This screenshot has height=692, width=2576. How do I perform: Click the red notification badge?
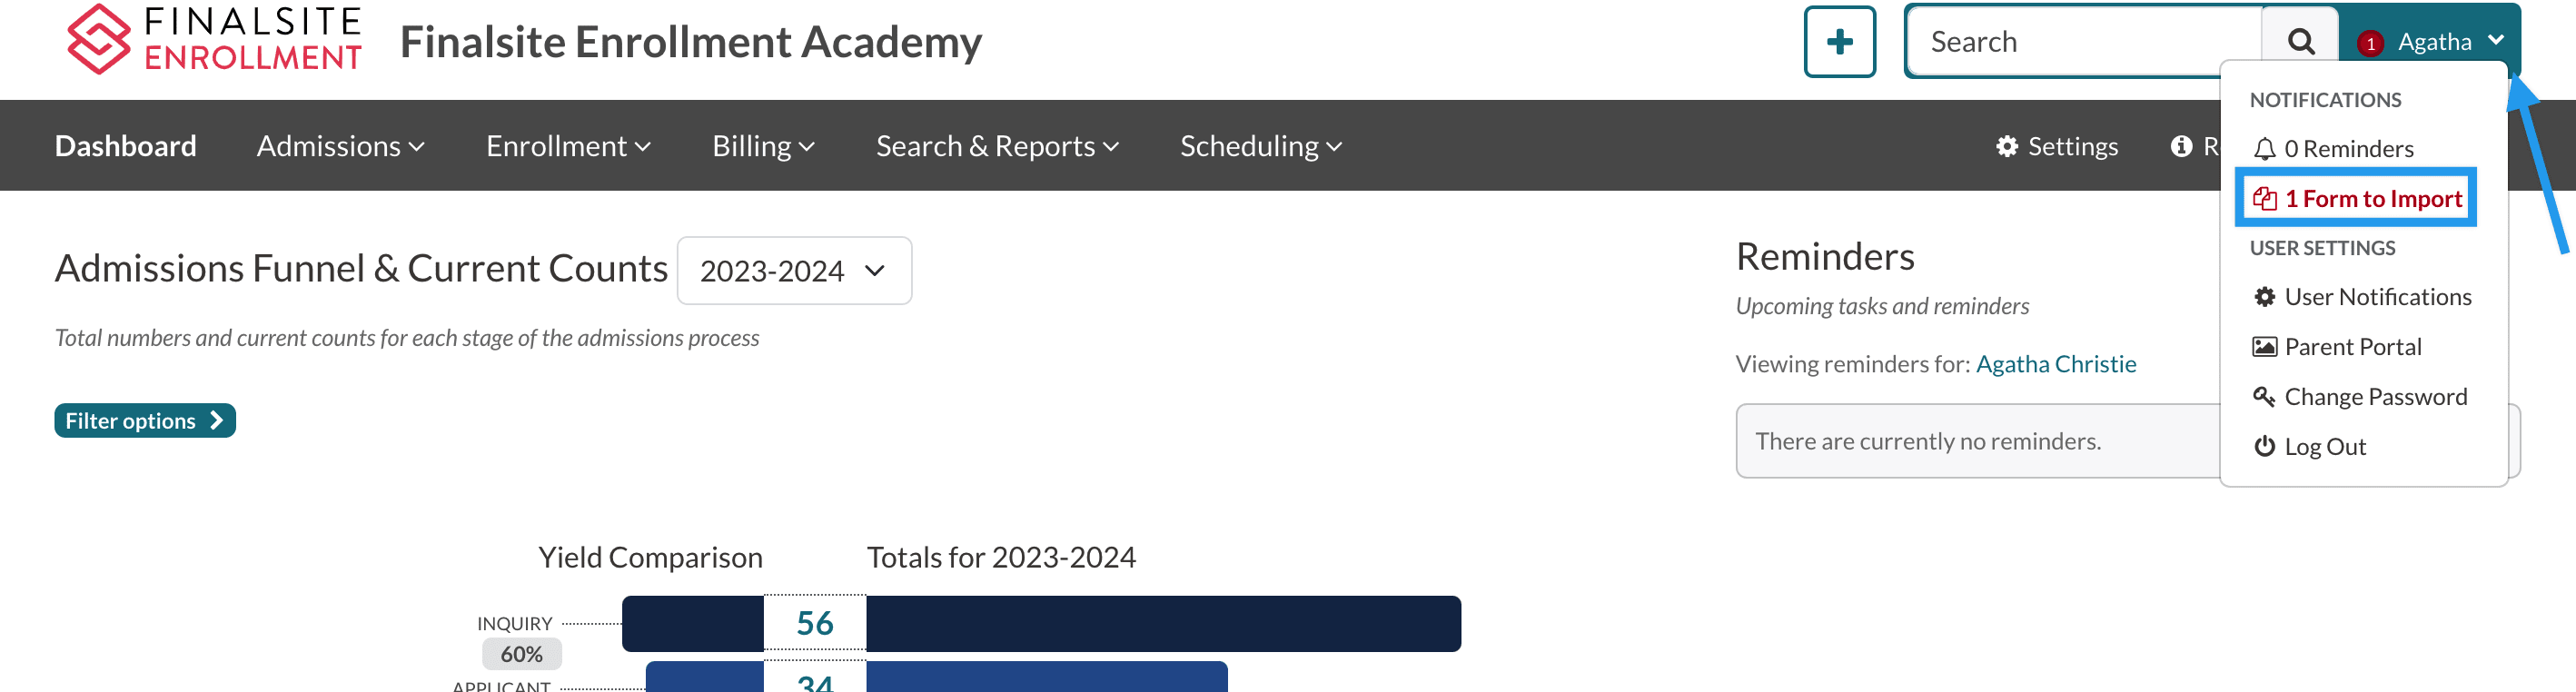tap(2369, 44)
